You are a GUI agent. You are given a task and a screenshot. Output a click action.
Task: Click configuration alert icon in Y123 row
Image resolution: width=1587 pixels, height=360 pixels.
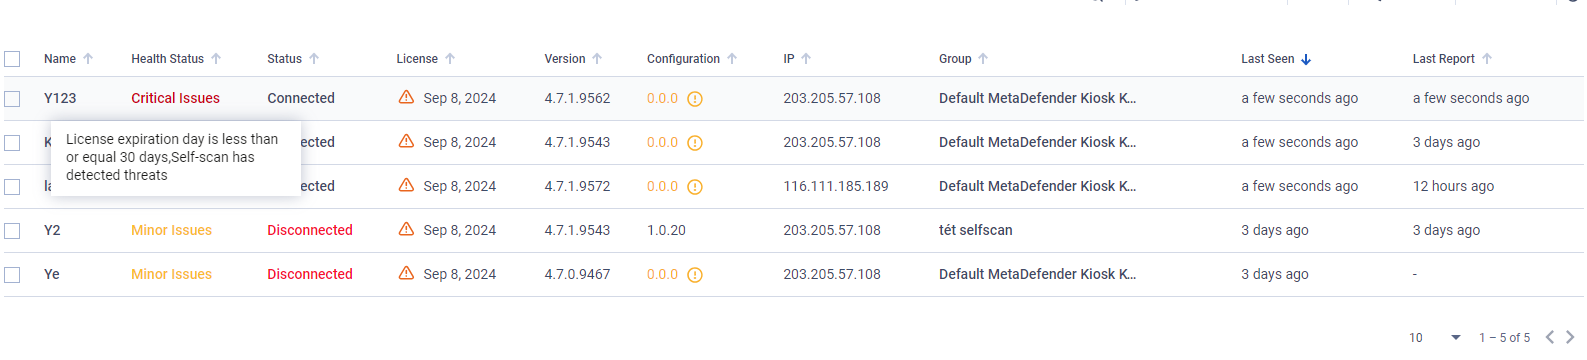(695, 99)
